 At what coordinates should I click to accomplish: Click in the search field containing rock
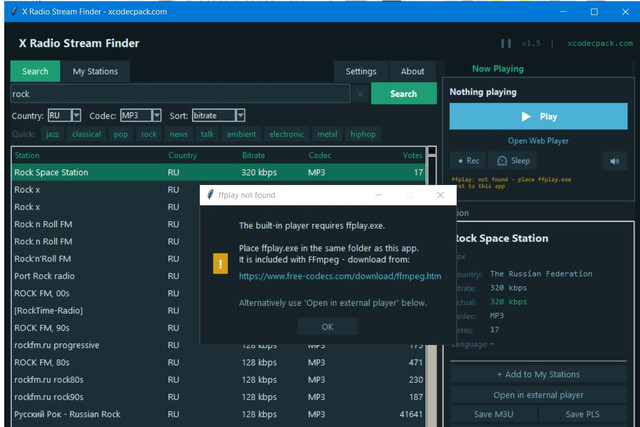(180, 94)
